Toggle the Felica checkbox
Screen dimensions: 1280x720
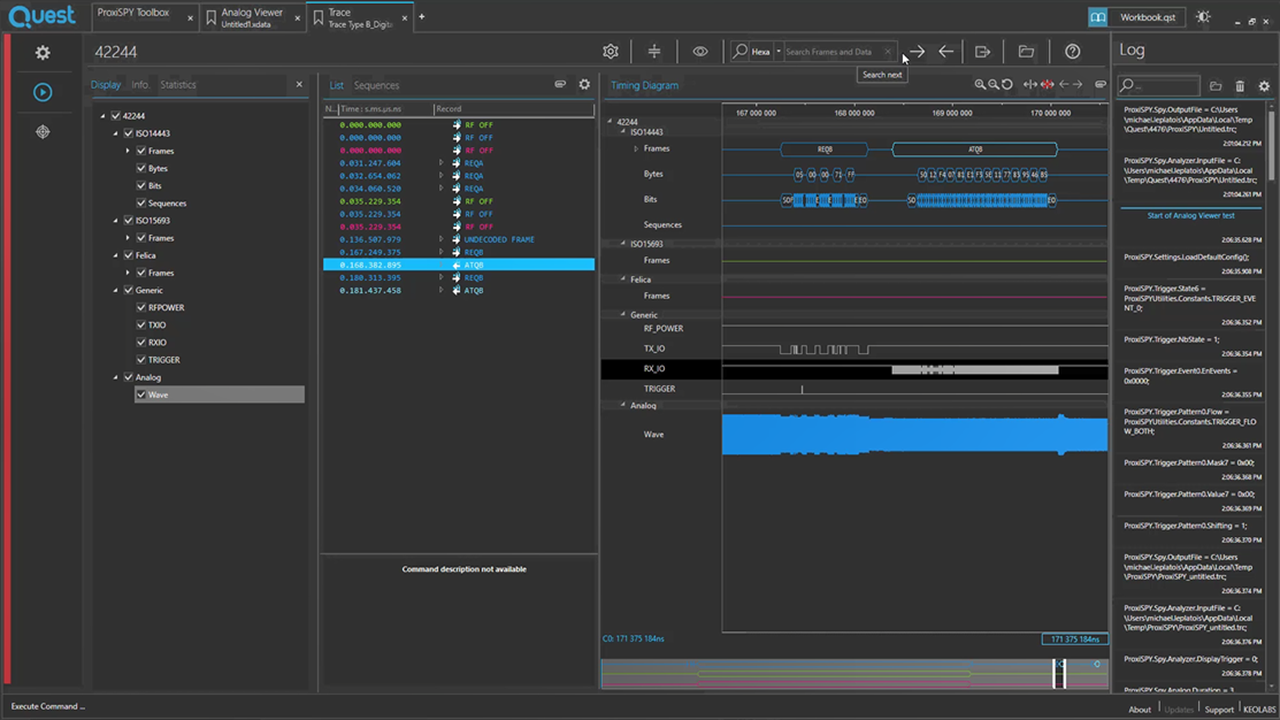[x=128, y=255]
